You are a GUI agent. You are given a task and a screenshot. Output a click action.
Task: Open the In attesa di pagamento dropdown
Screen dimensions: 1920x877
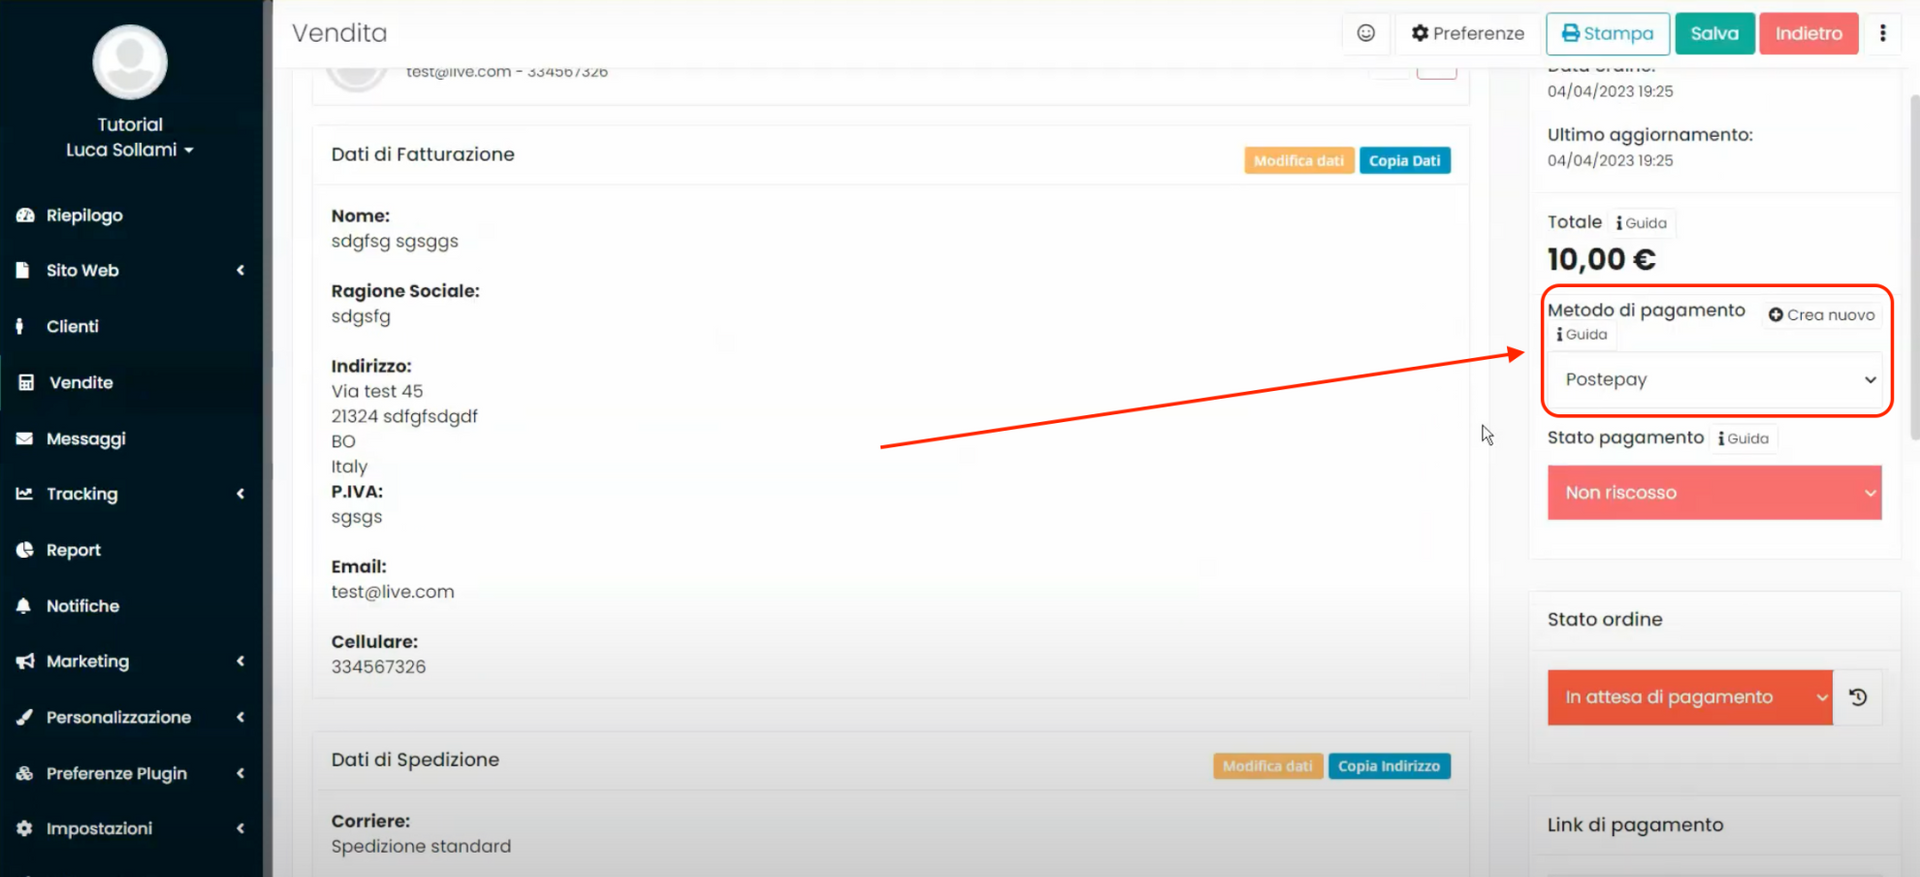point(1689,697)
